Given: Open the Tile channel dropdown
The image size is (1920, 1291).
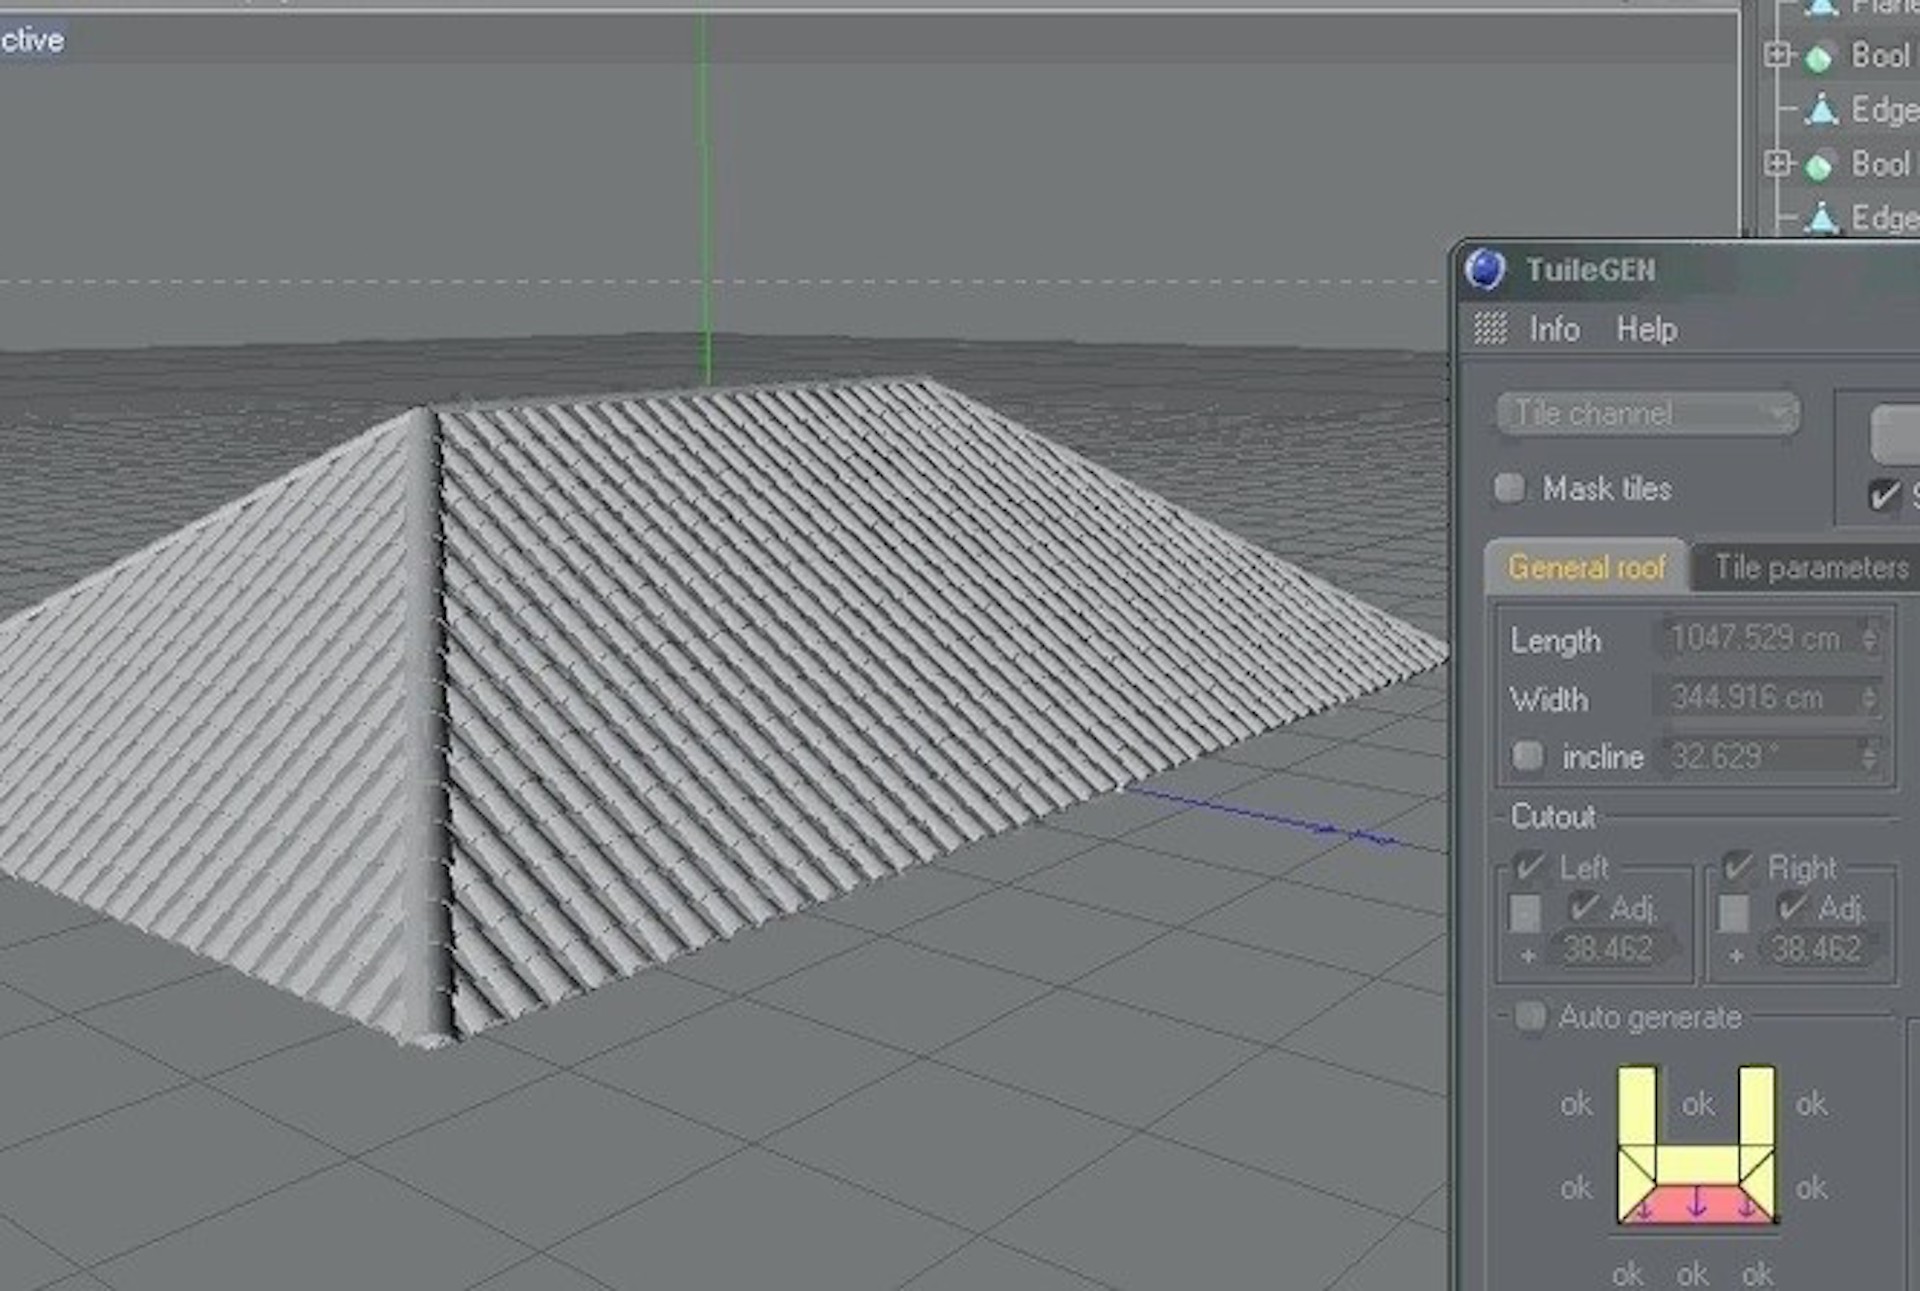Looking at the screenshot, I should pyautogui.click(x=1648, y=413).
